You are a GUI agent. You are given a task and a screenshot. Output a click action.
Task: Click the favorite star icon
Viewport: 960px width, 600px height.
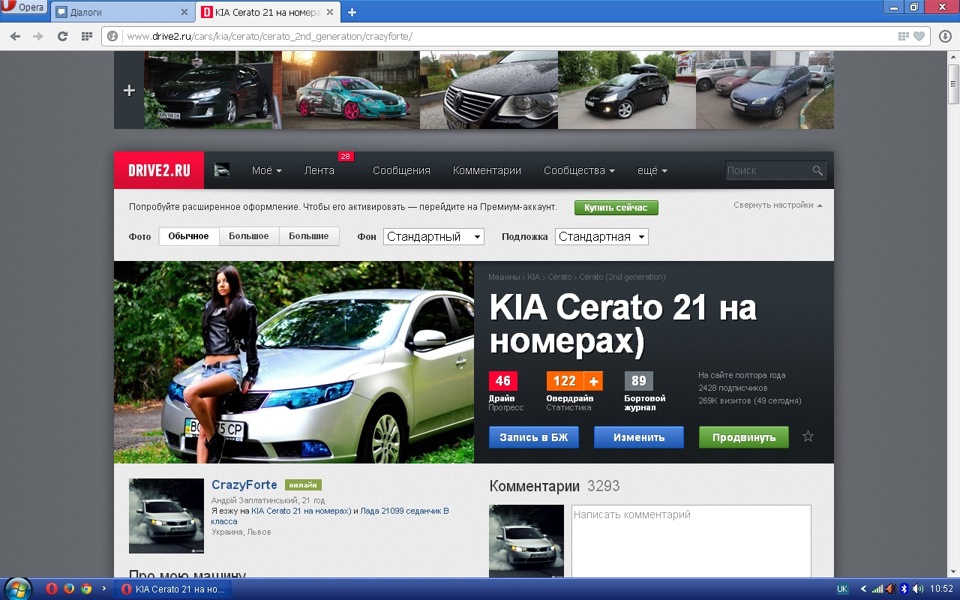(x=808, y=436)
